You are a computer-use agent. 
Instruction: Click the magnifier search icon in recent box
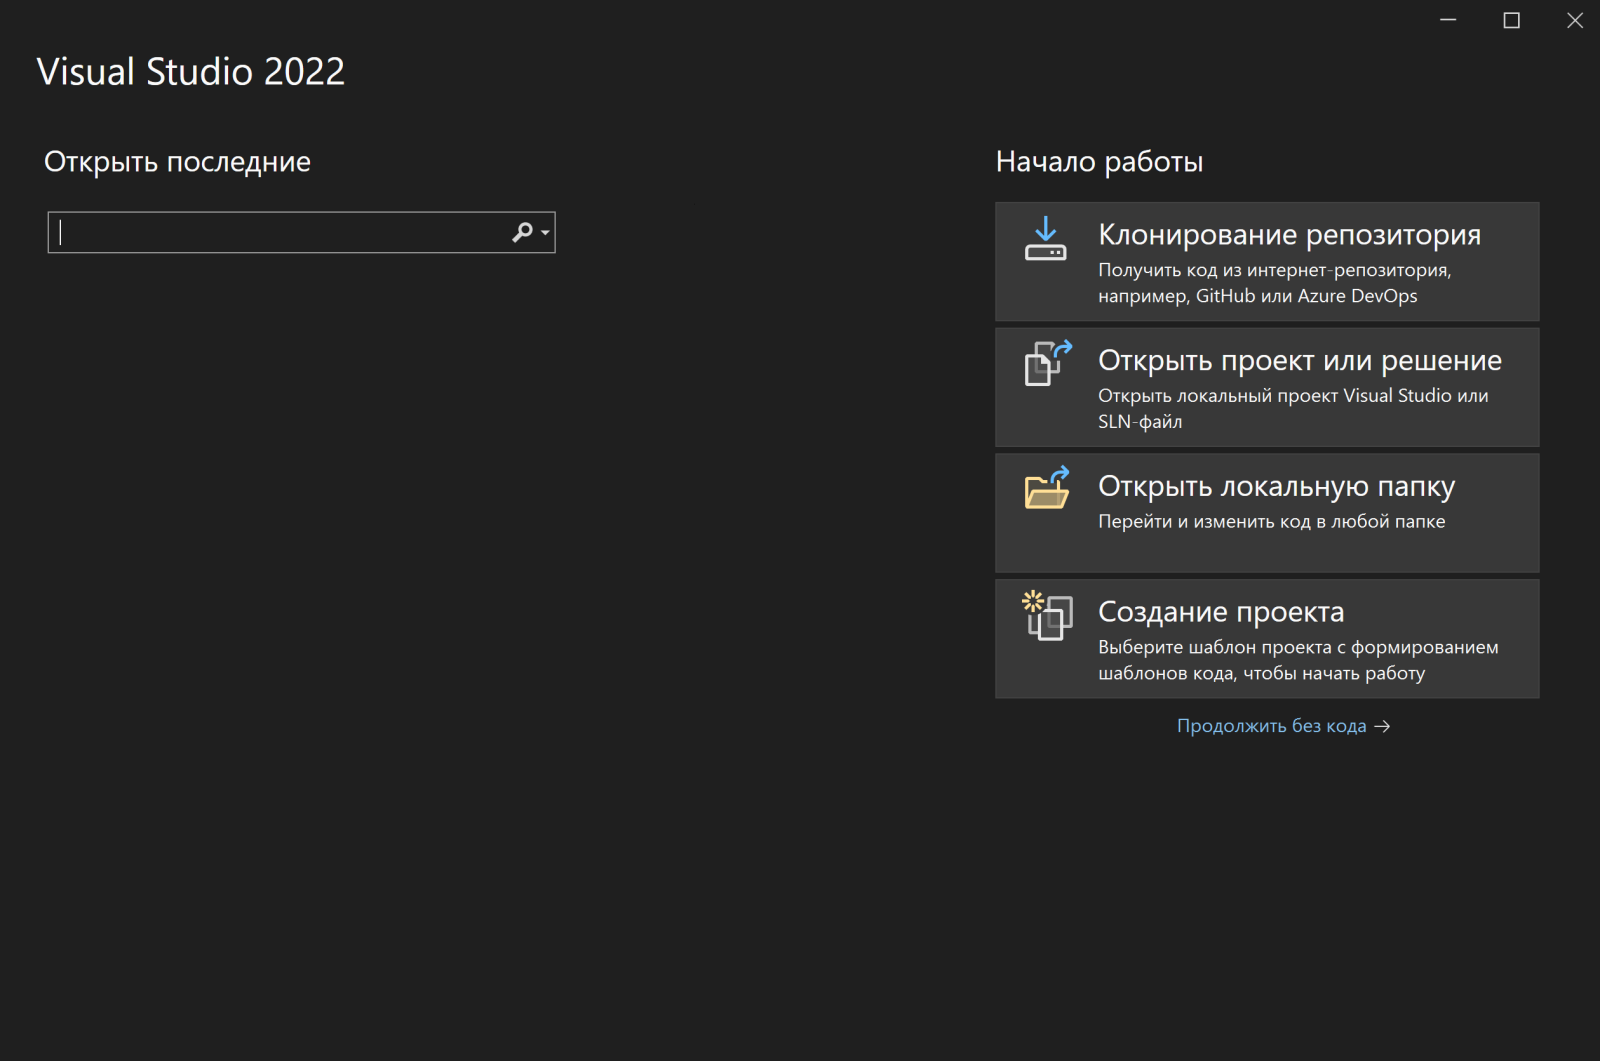tap(522, 232)
